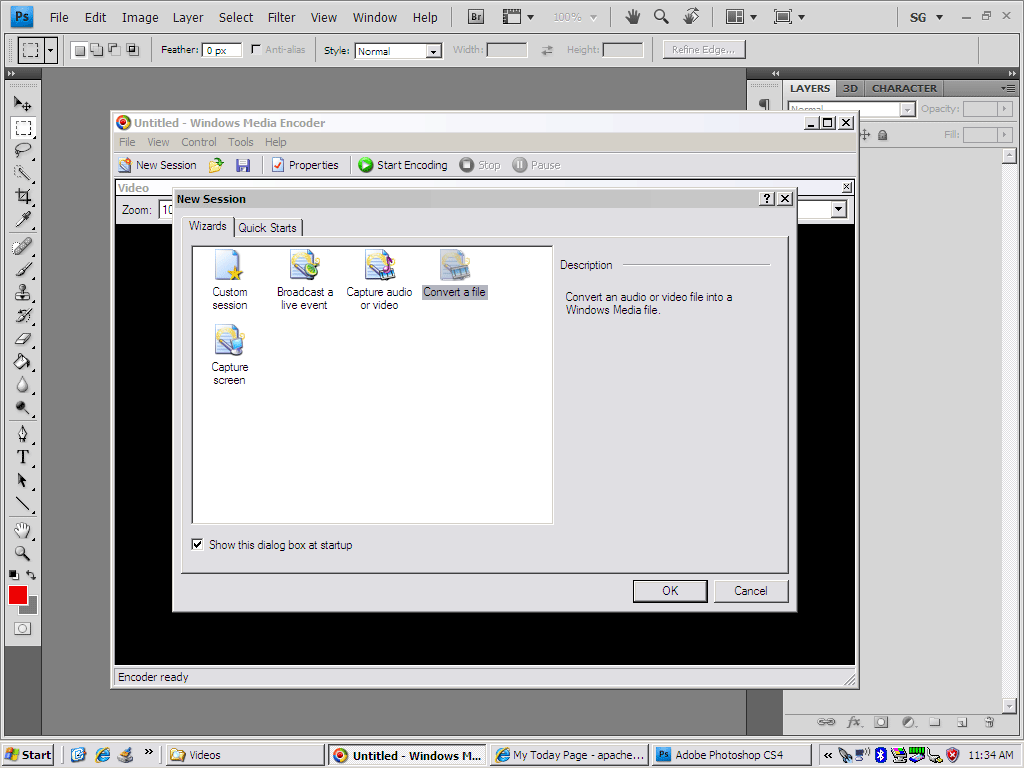This screenshot has width=1024, height=768.
Task: Select the Eyedropper tool
Action: tap(23, 219)
